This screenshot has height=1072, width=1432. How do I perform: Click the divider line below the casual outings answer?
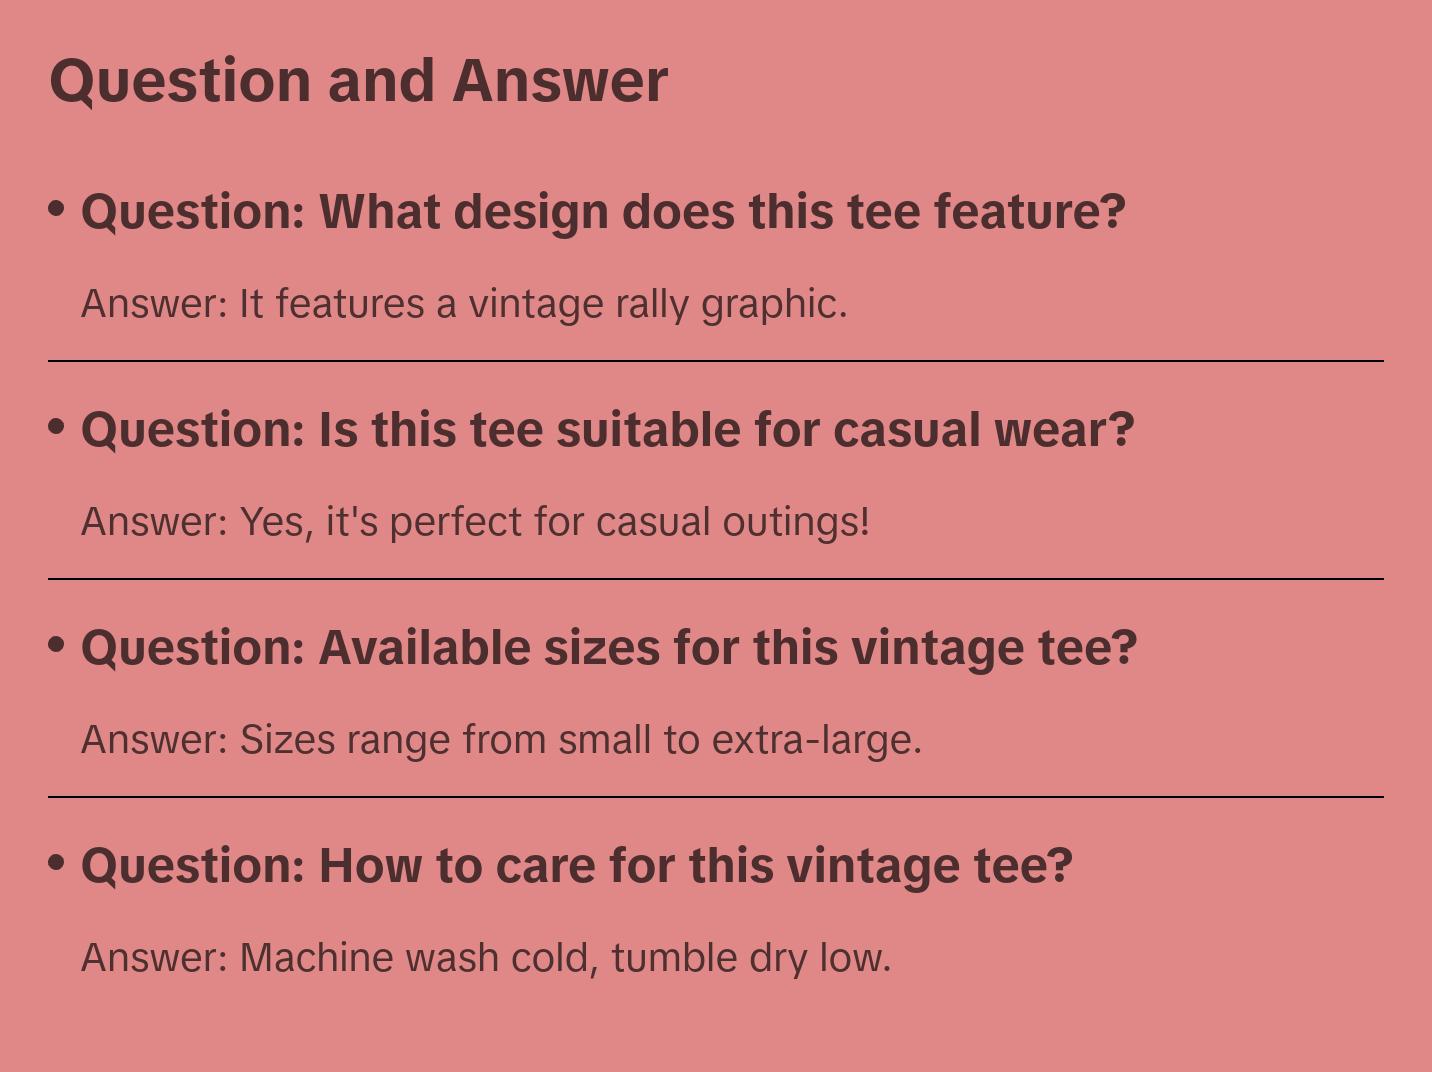tap(715, 578)
